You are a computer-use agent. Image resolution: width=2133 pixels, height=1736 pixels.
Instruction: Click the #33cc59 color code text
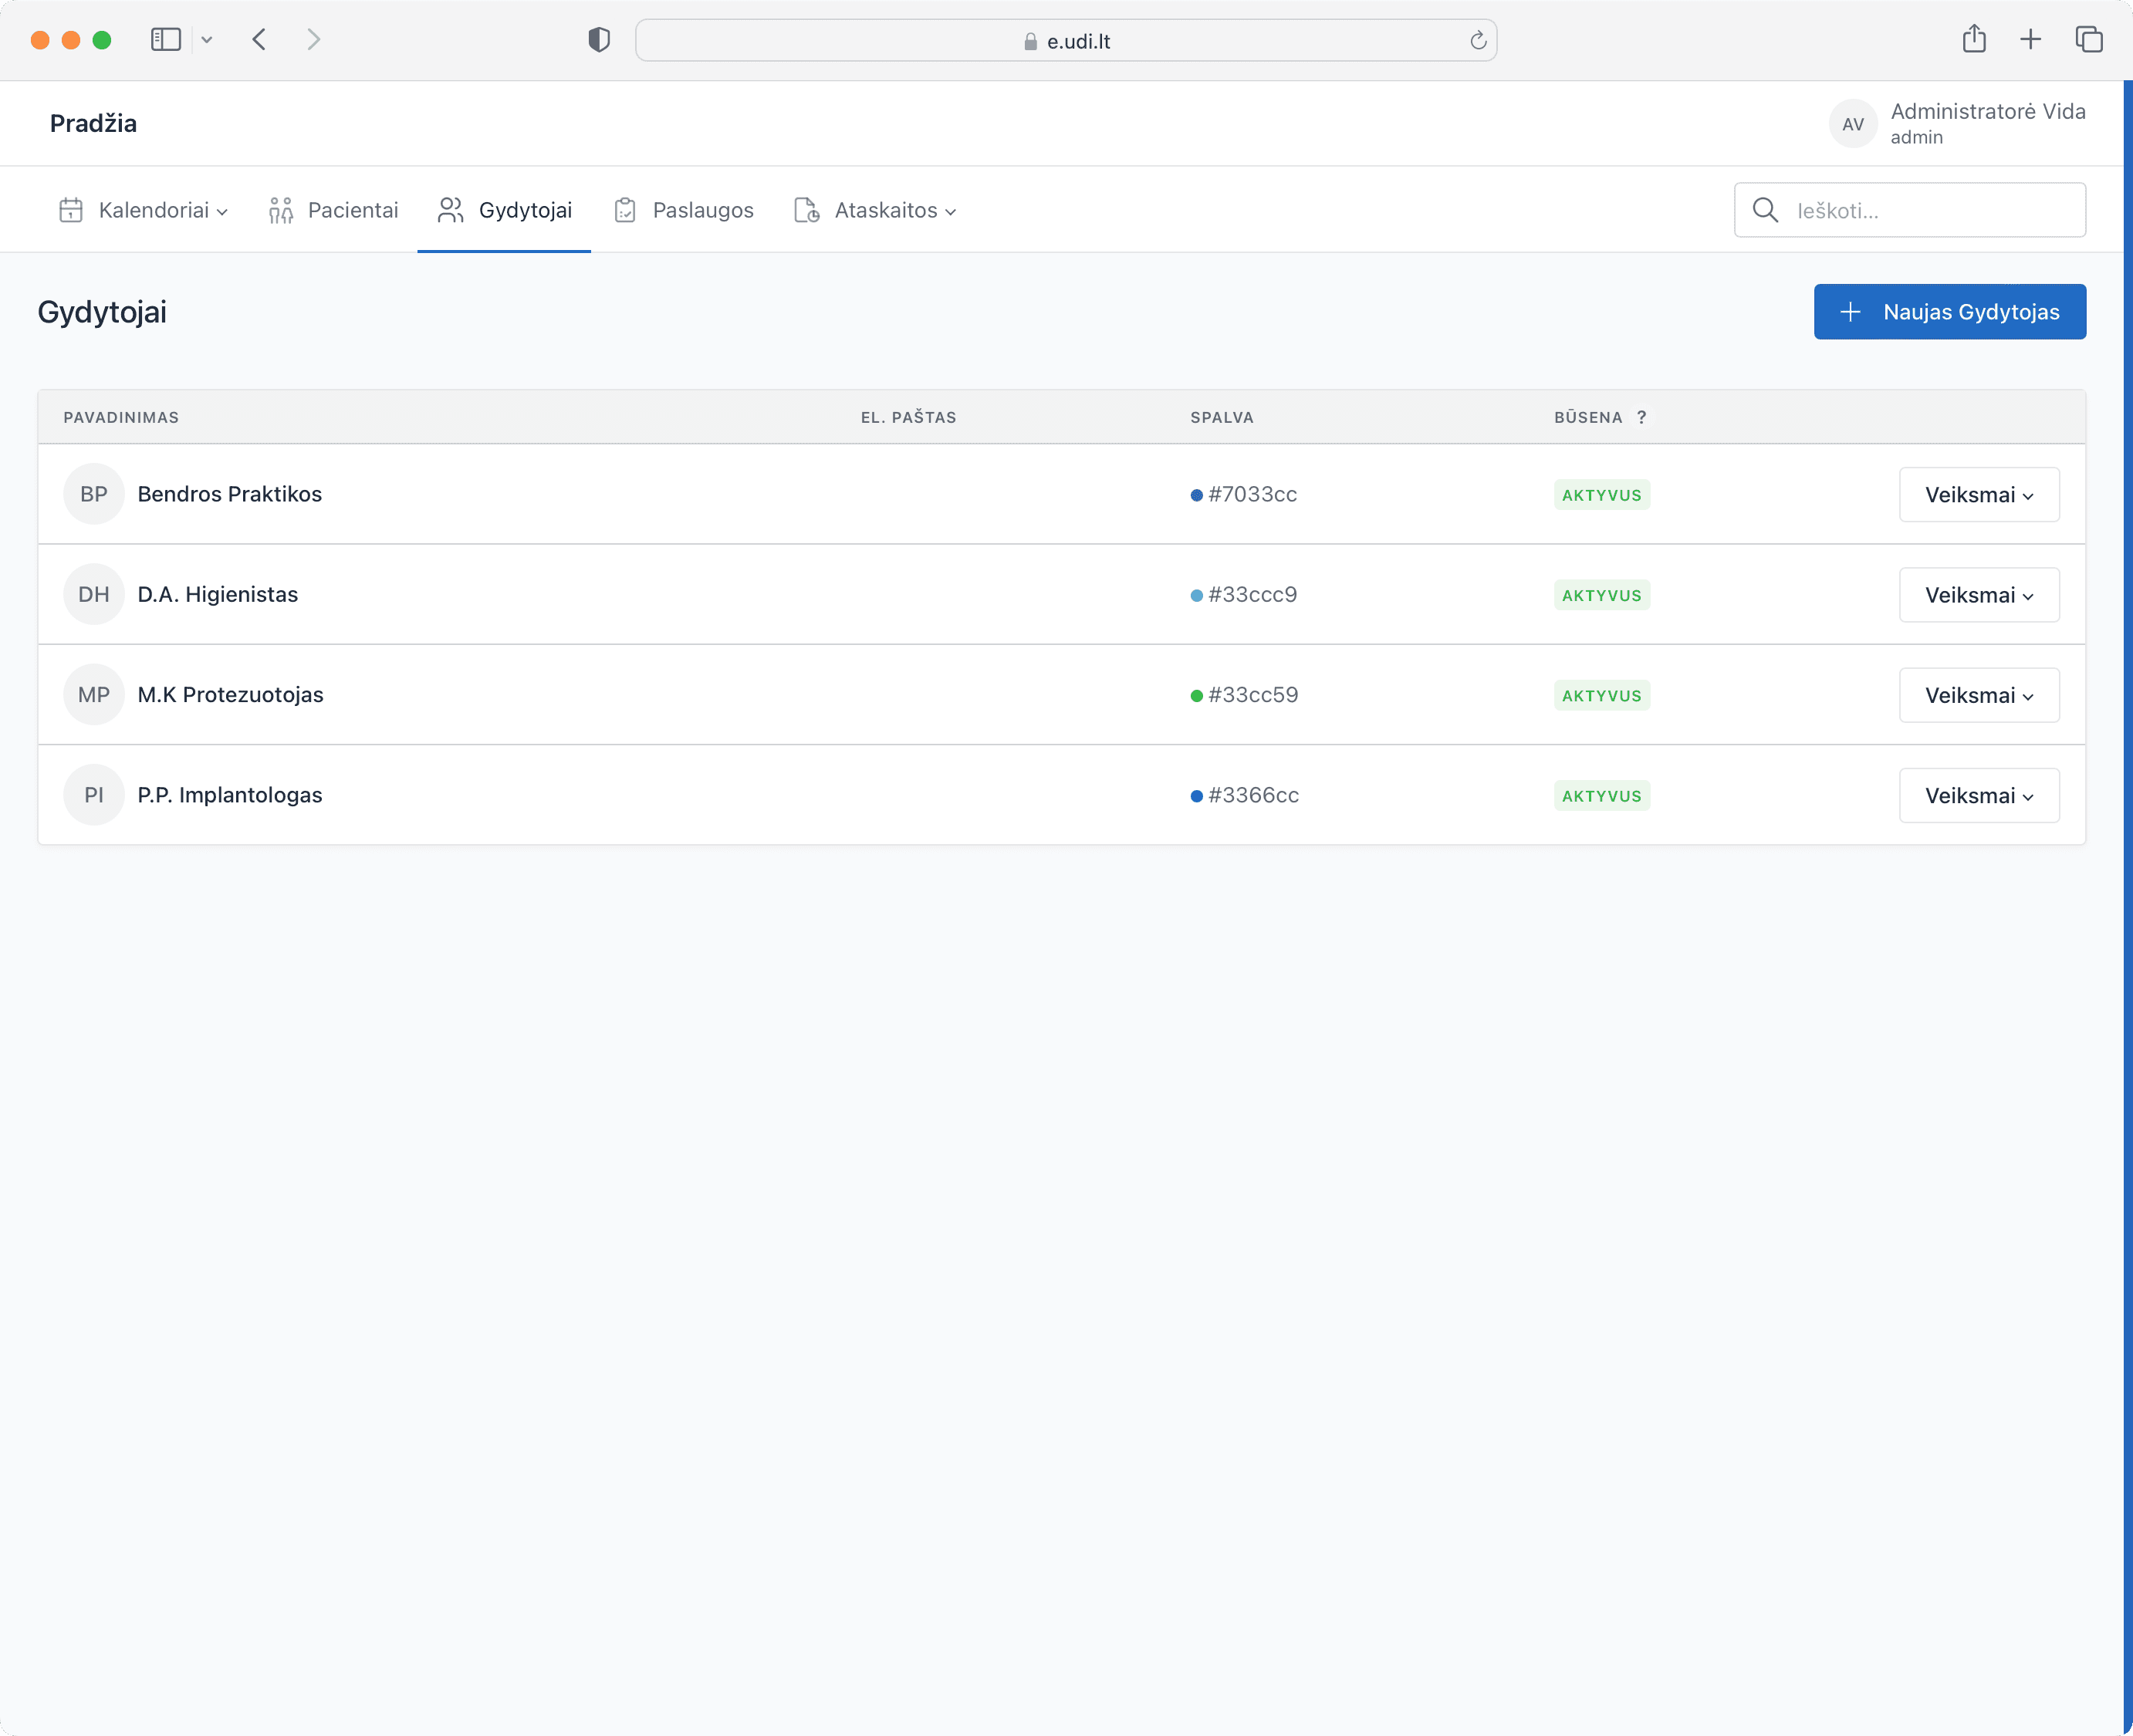[x=1254, y=694]
